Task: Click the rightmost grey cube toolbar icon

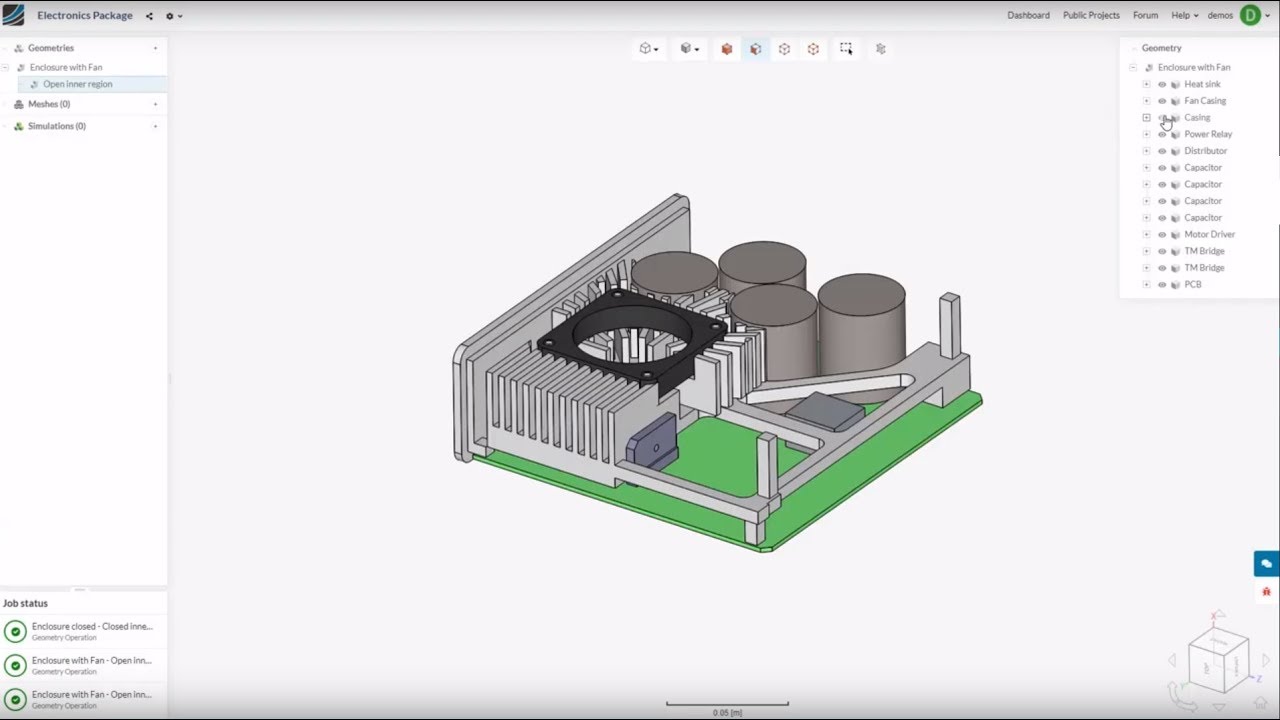Action: tap(880, 48)
